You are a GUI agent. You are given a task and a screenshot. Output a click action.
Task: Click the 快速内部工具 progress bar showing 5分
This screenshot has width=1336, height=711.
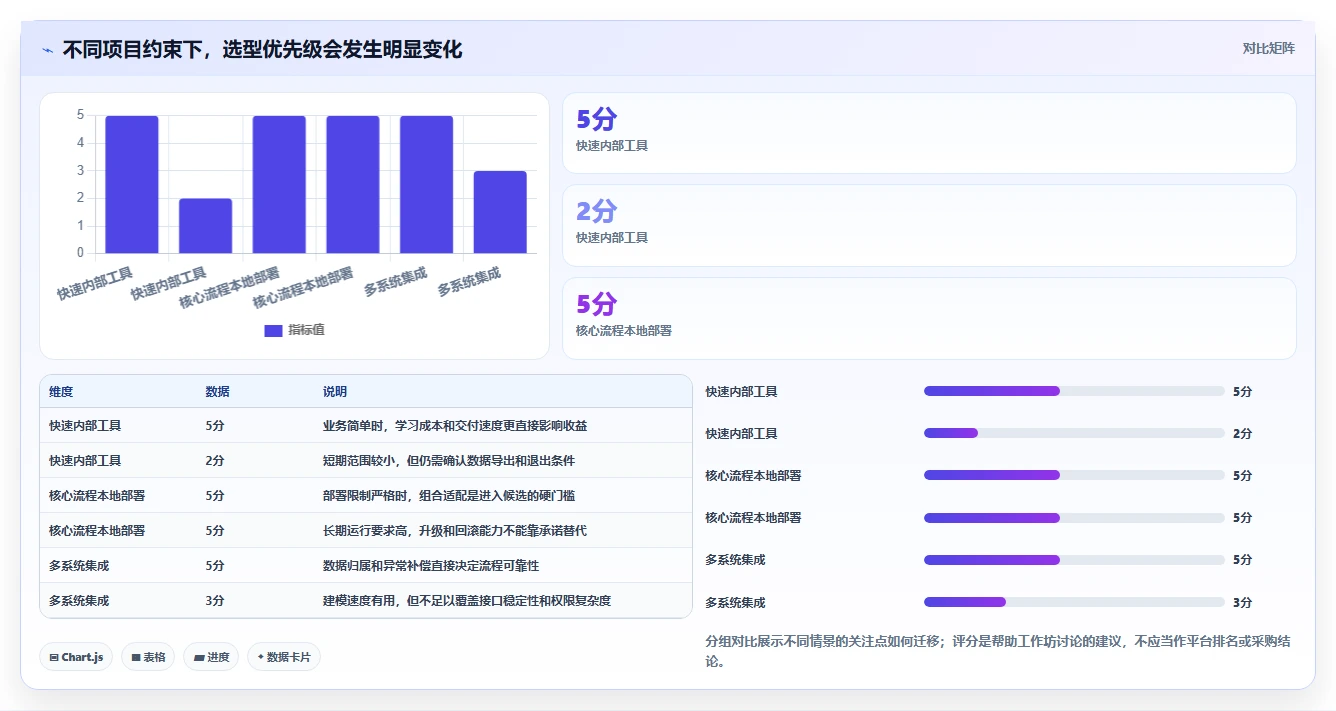point(1074,391)
